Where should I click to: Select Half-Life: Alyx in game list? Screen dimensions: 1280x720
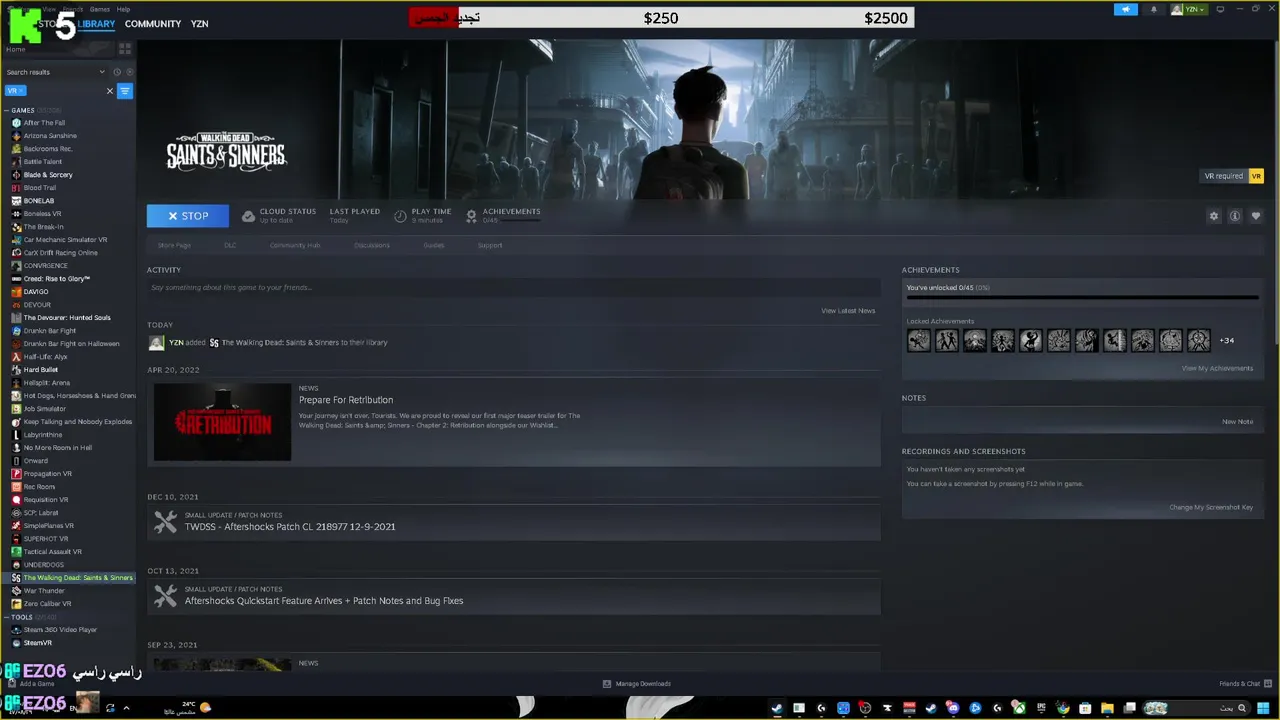(45, 357)
